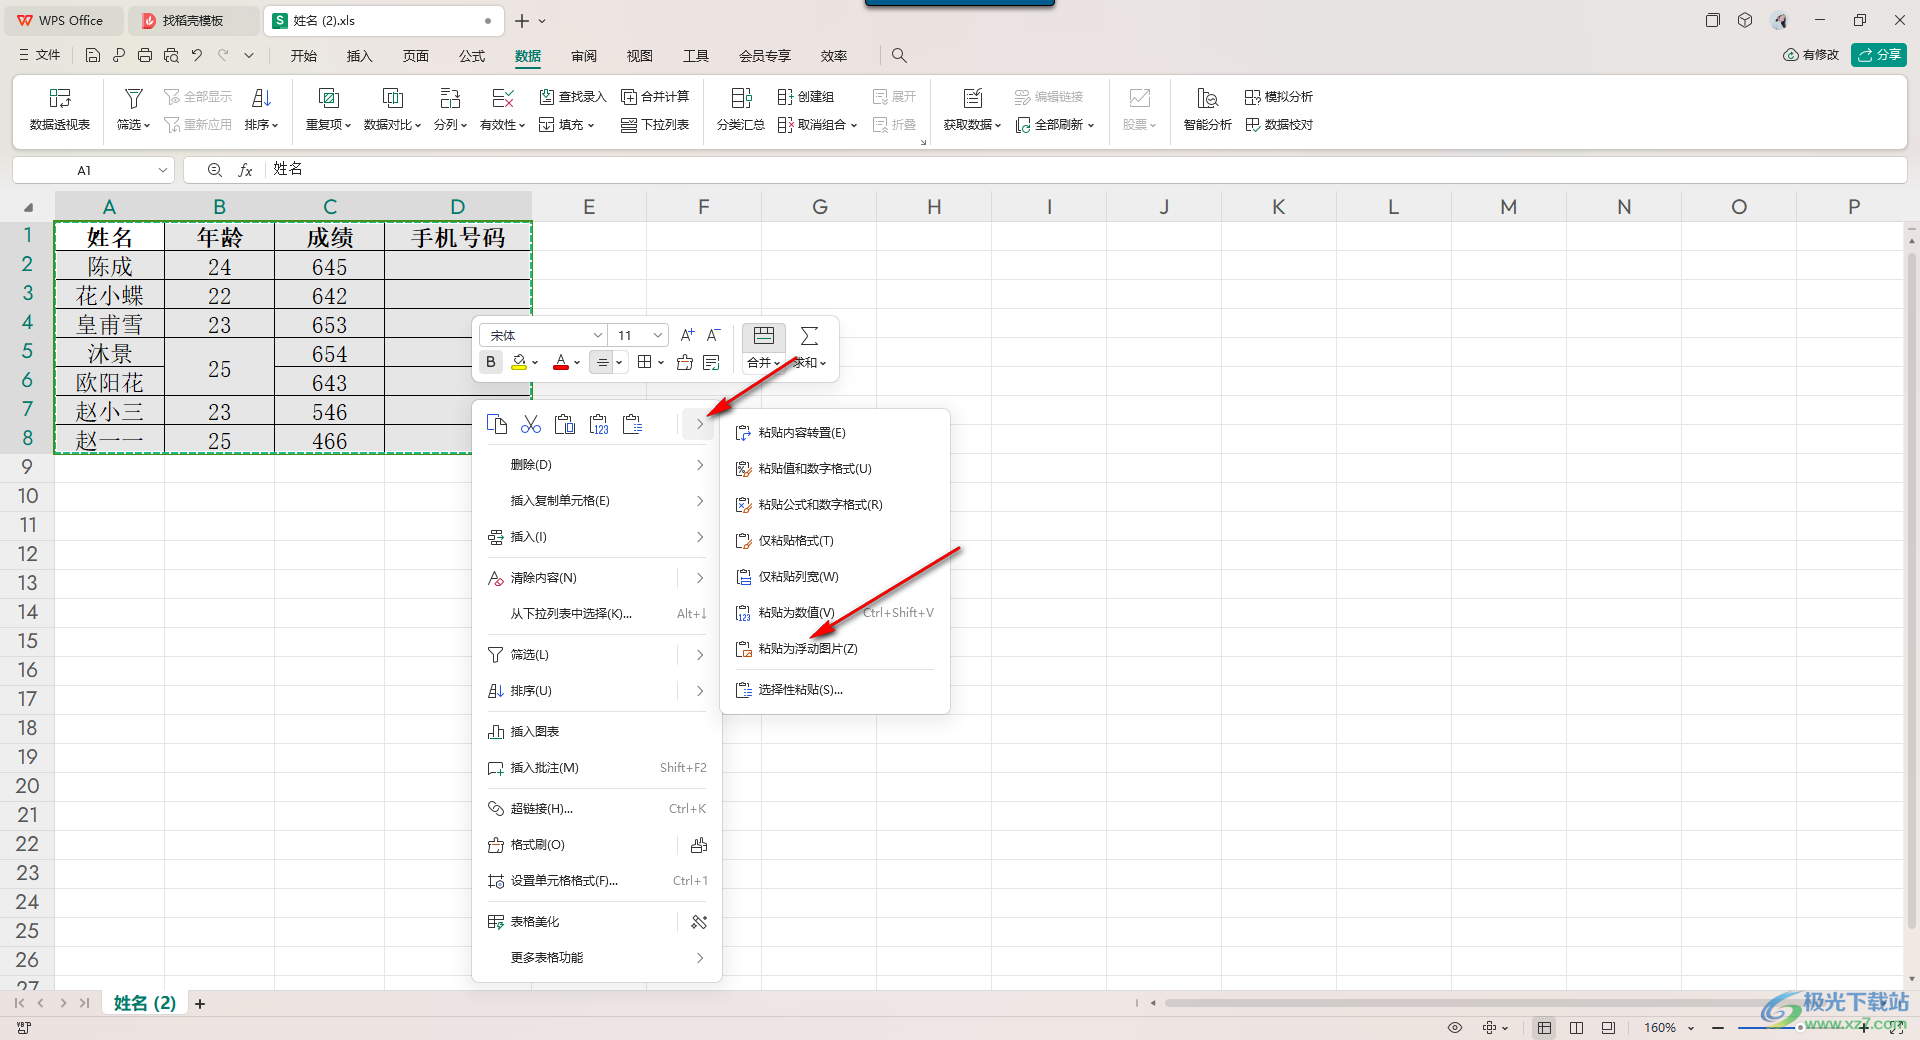1920x1040 pixels.
Task: Click the Subtotal (分类汇总) icon
Action: coord(741,98)
